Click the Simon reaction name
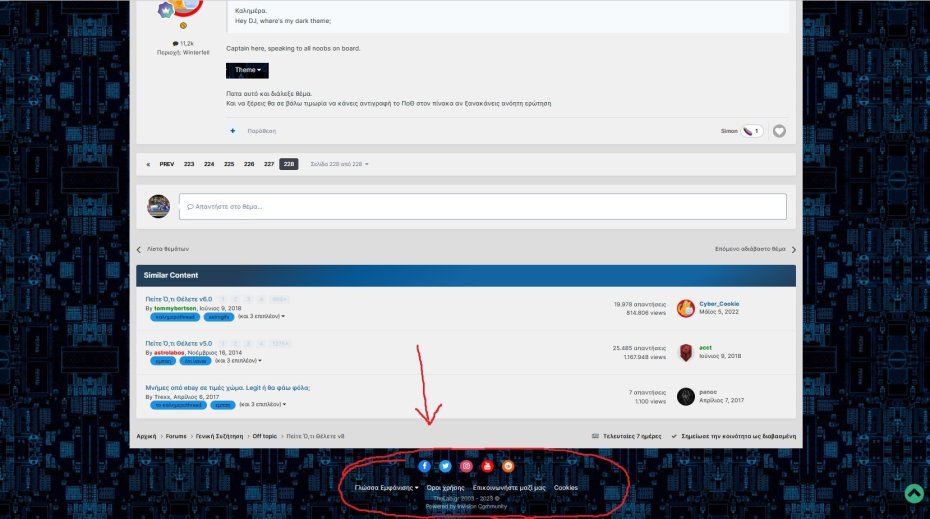The width and height of the screenshot is (930, 519). click(729, 131)
